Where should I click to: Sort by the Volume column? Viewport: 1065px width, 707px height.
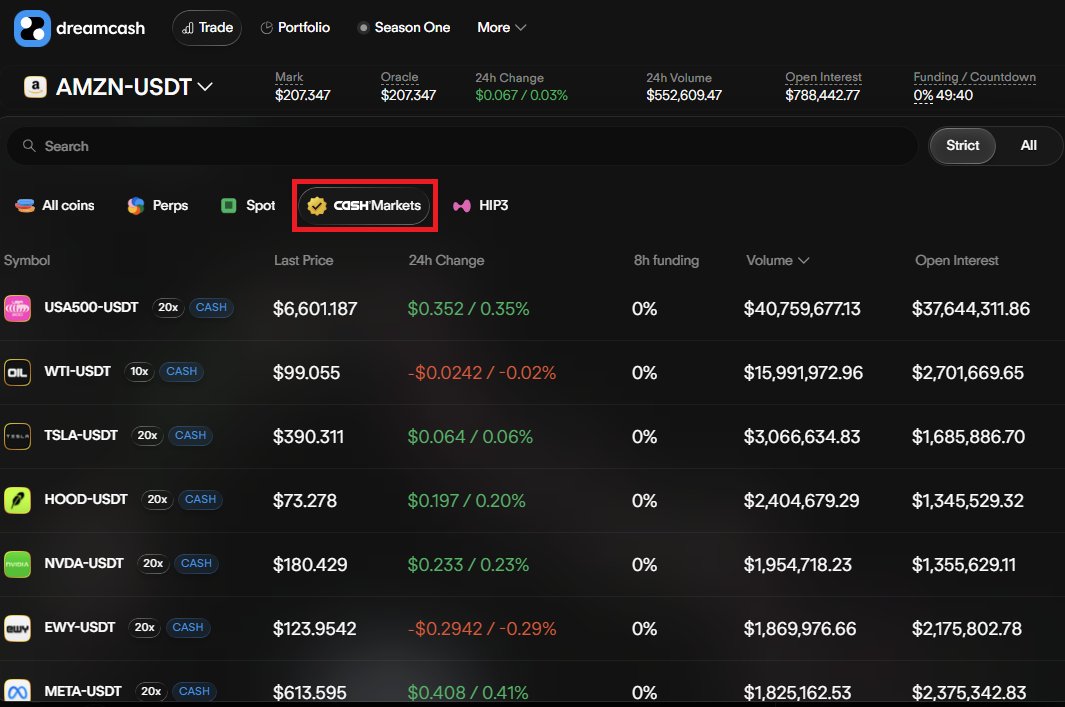pos(777,260)
